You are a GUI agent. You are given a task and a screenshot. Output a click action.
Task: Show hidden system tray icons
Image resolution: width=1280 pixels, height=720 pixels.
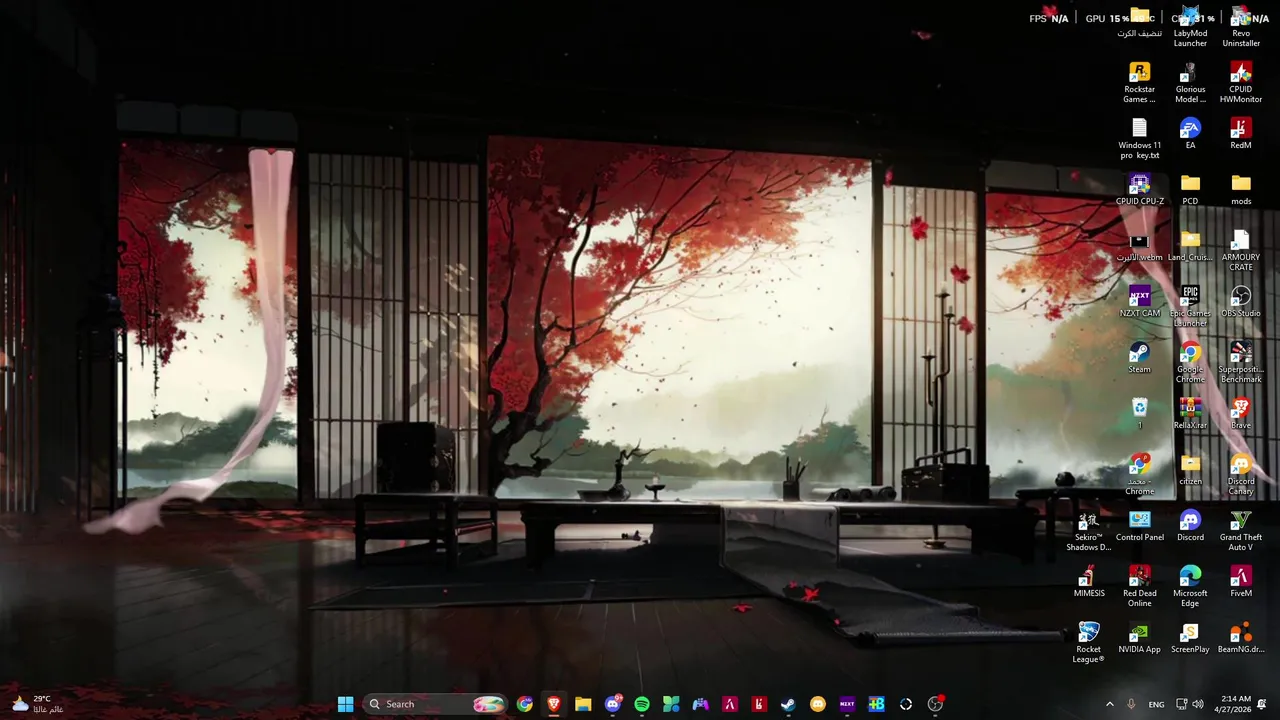tap(1109, 704)
